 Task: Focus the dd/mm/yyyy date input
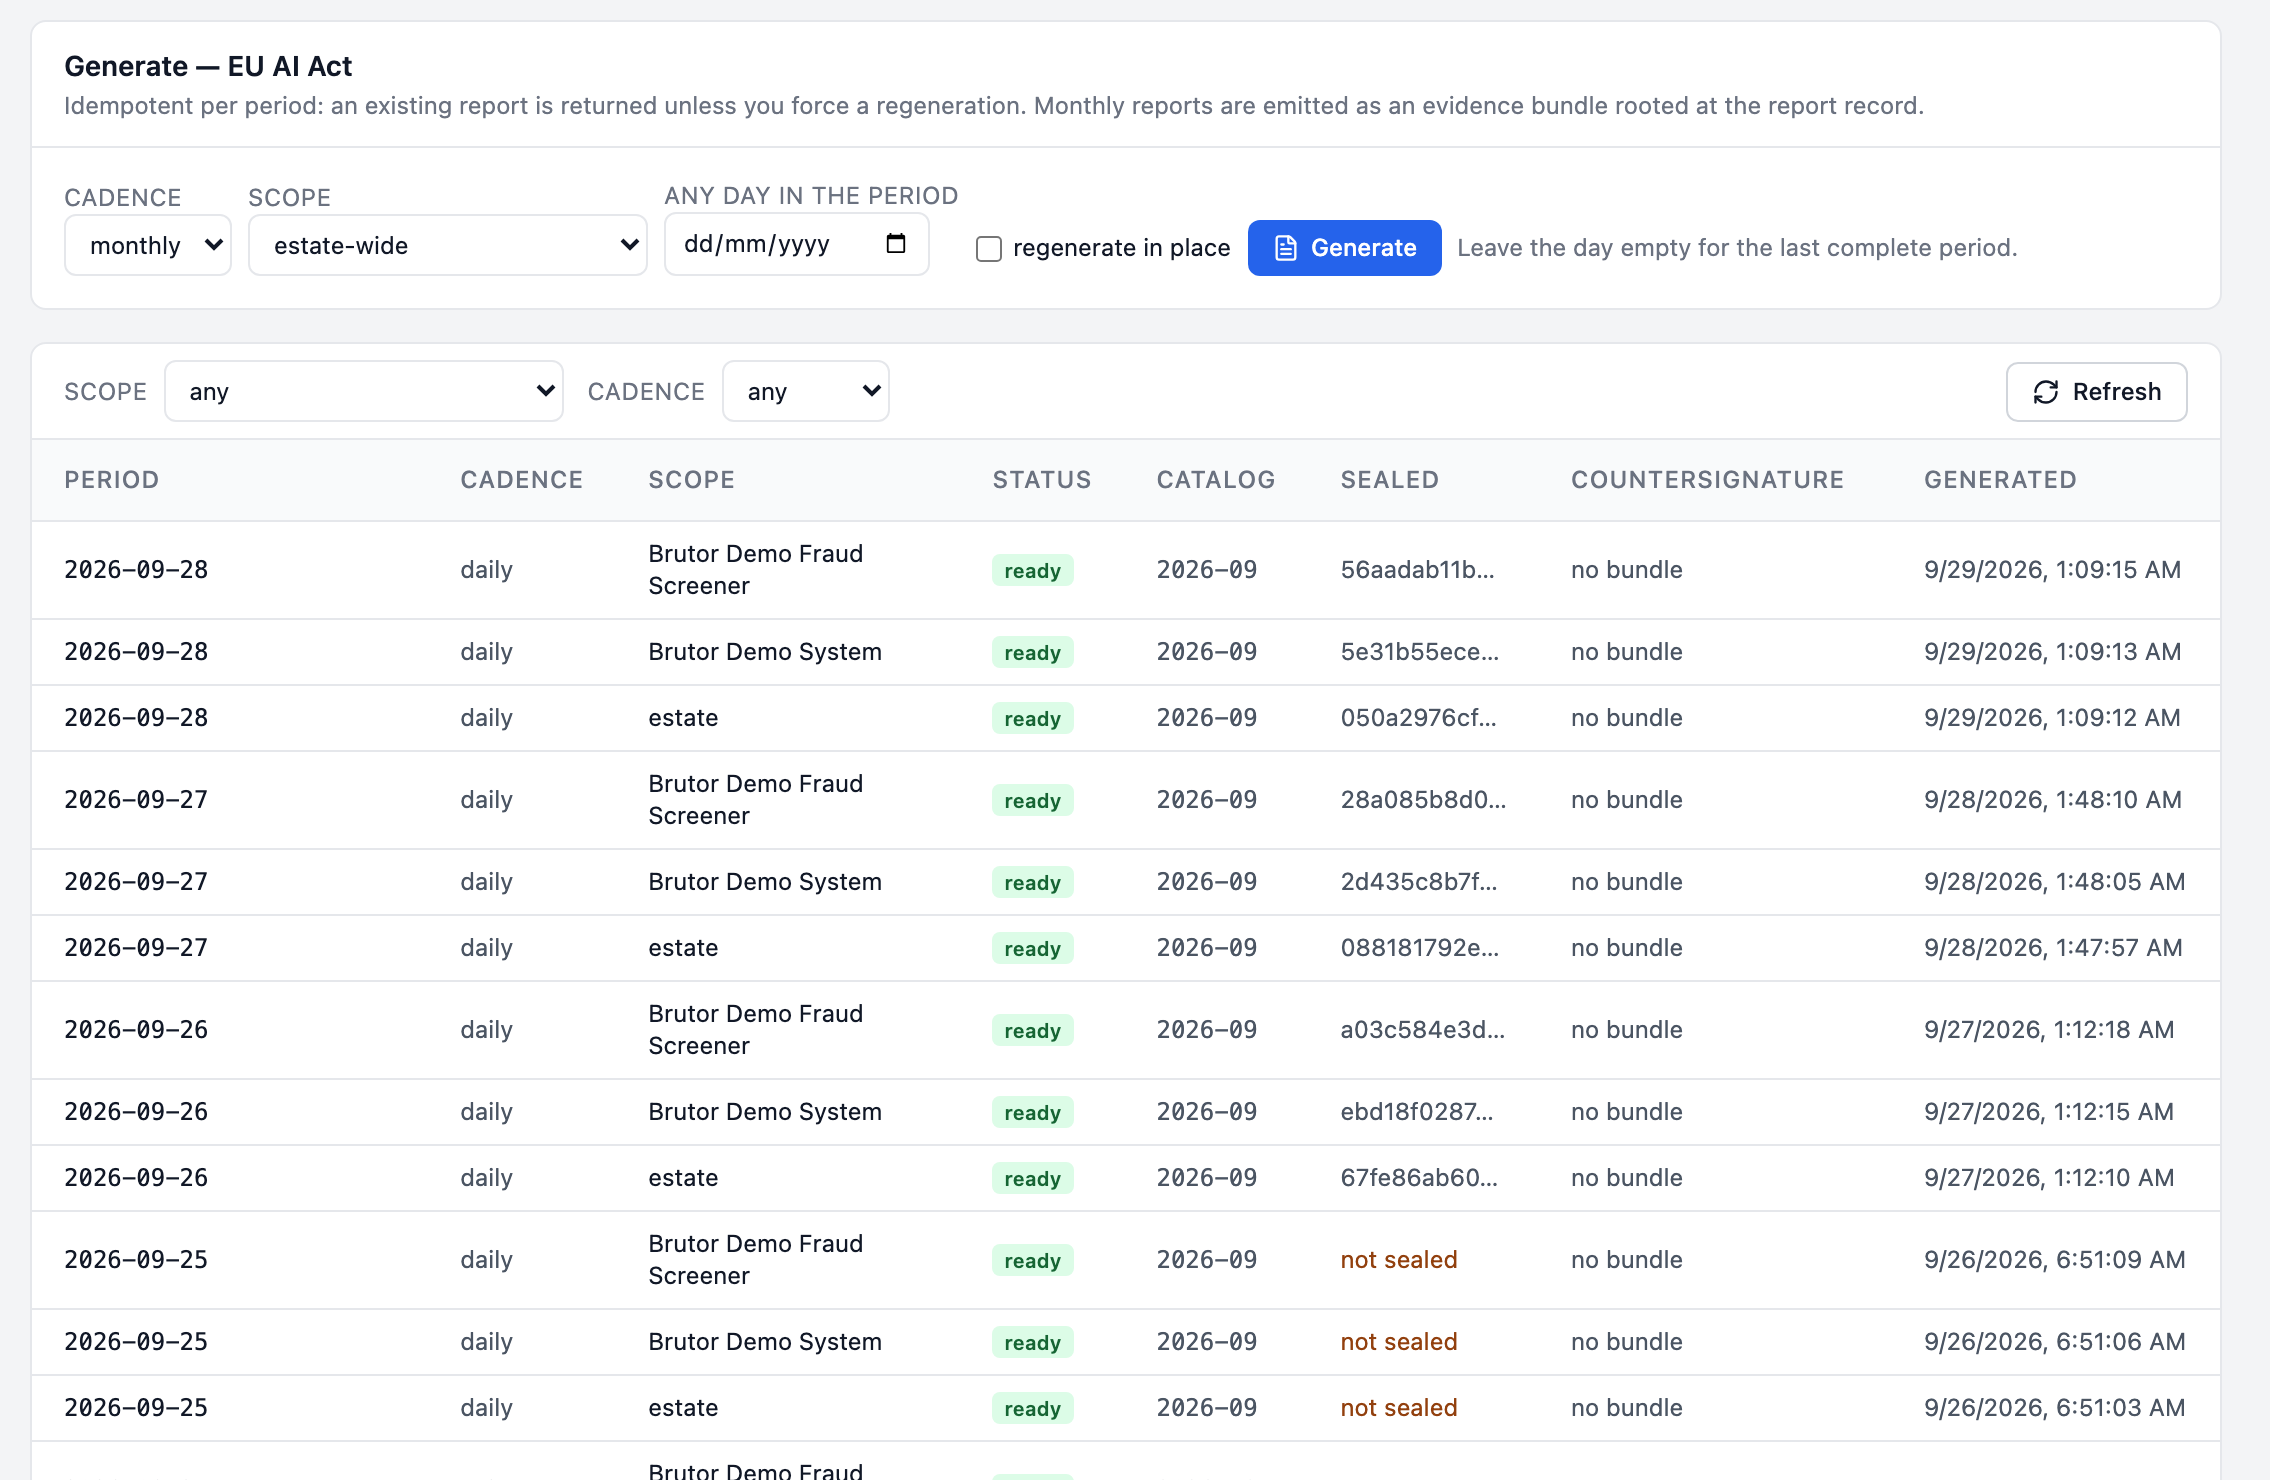pyautogui.click(x=797, y=244)
